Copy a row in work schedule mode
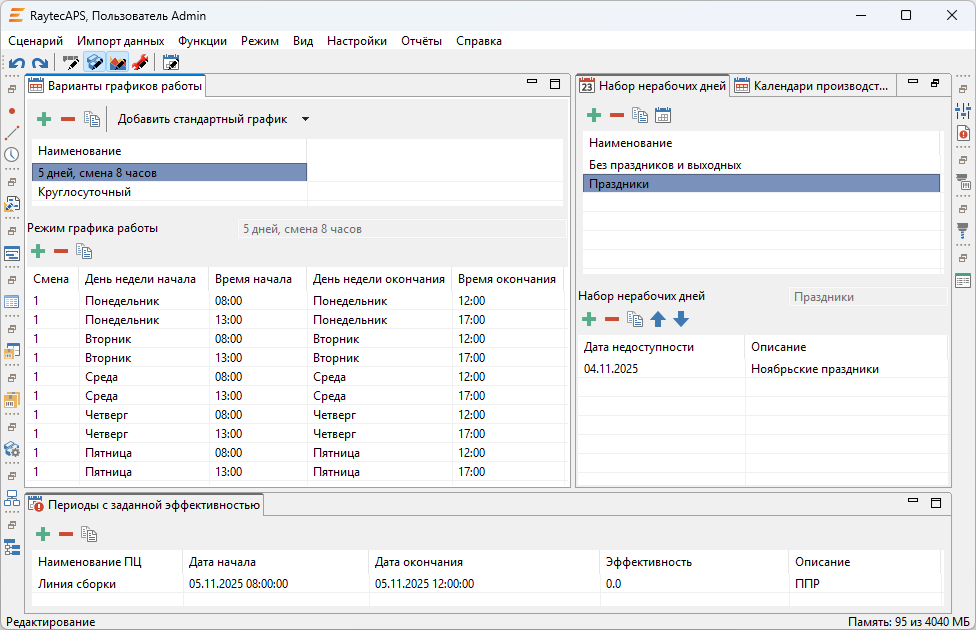Screen dimensions: 976x630 (x=84, y=252)
